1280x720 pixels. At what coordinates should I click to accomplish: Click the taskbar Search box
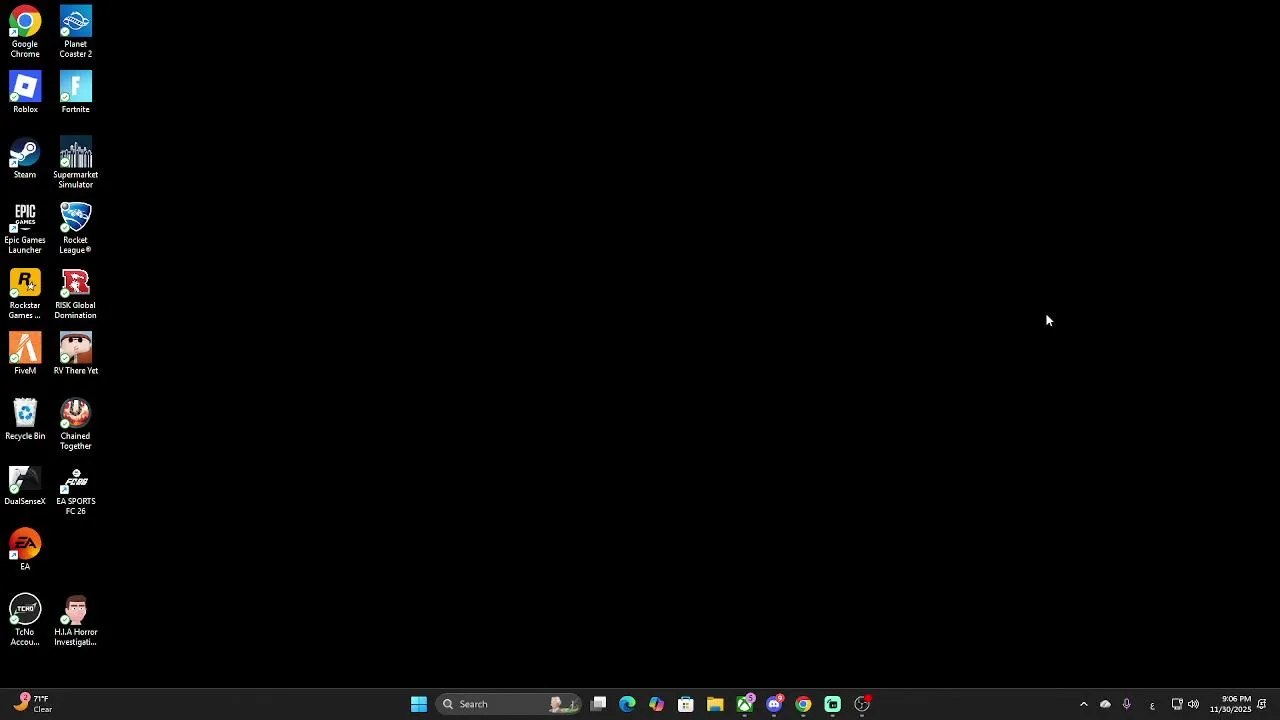click(510, 704)
